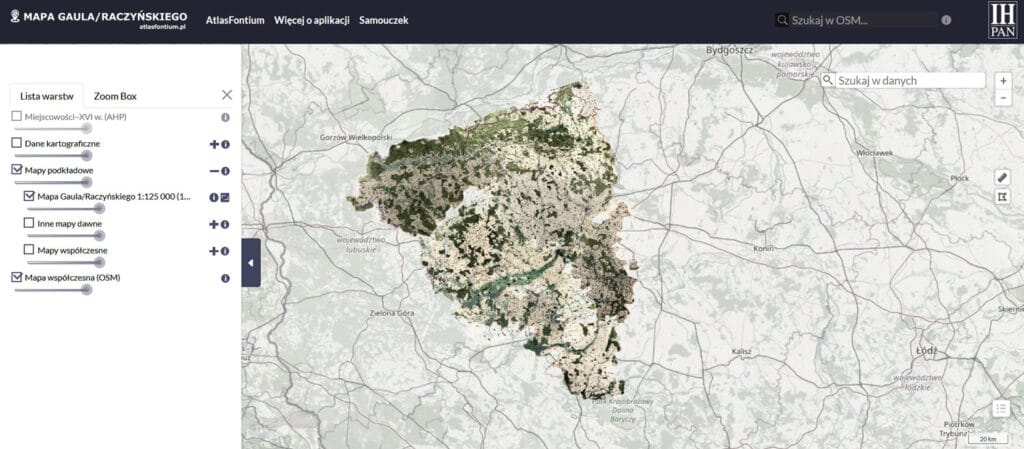Uncheck the Mapa współczesna (OSM) layer
This screenshot has height=449, width=1024.
(x=16, y=277)
